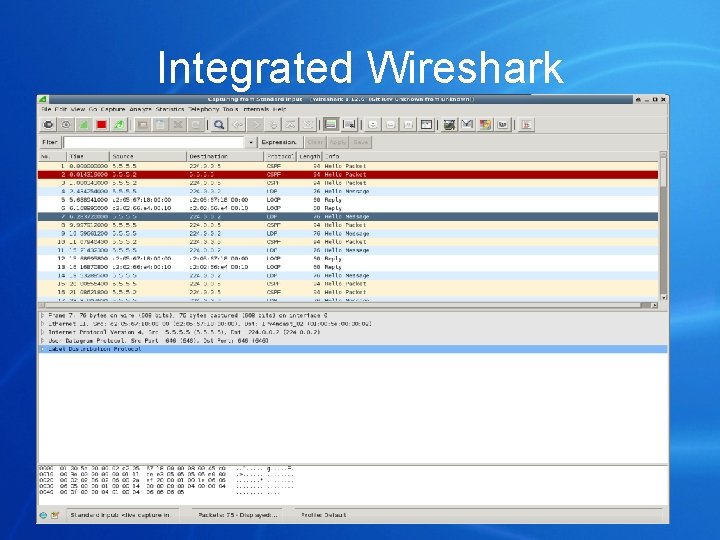Open Preferences toolbar icon
The height and width of the screenshot is (540, 720).
pos(503,124)
